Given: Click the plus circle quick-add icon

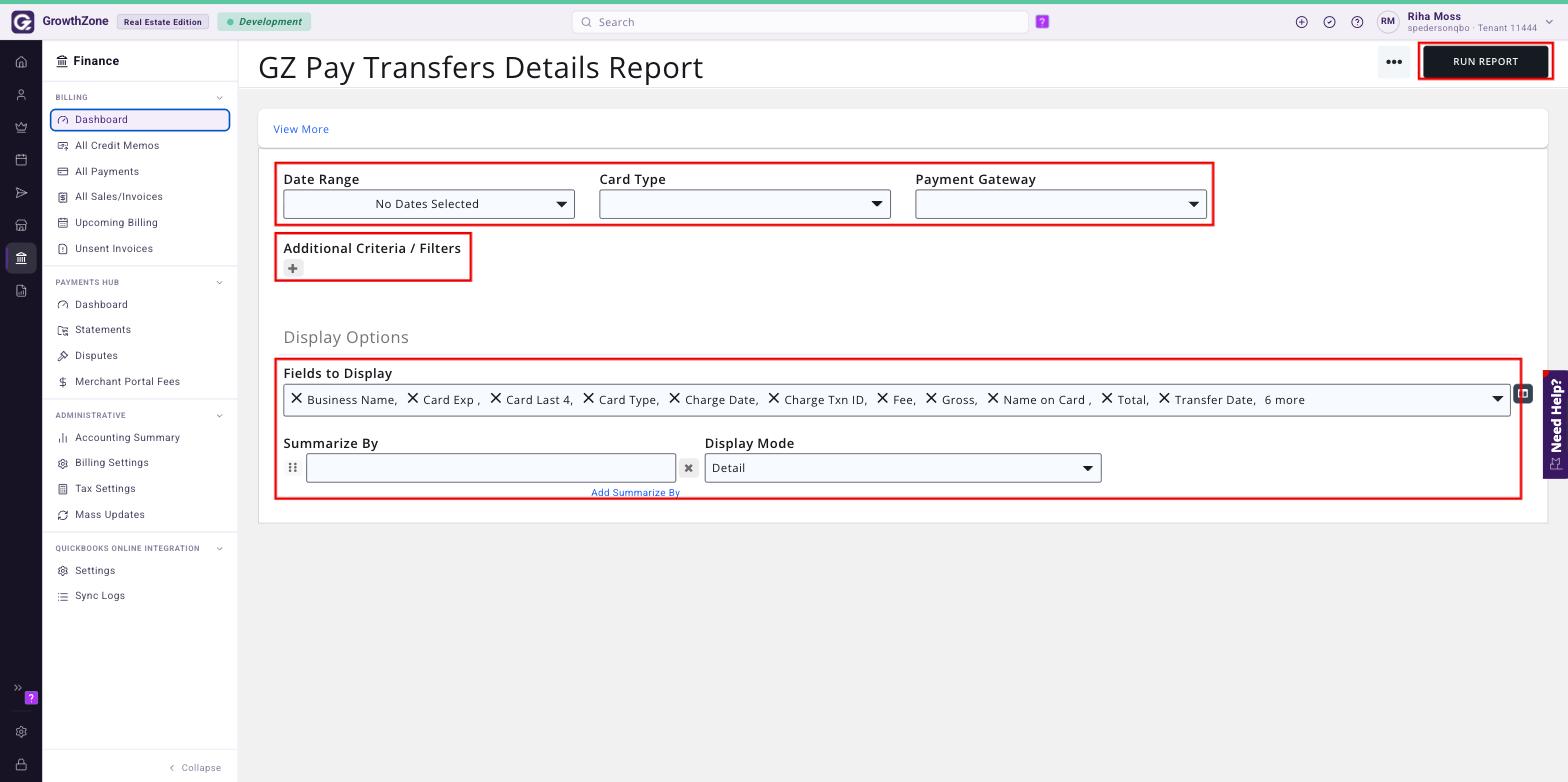Looking at the screenshot, I should 1301,22.
